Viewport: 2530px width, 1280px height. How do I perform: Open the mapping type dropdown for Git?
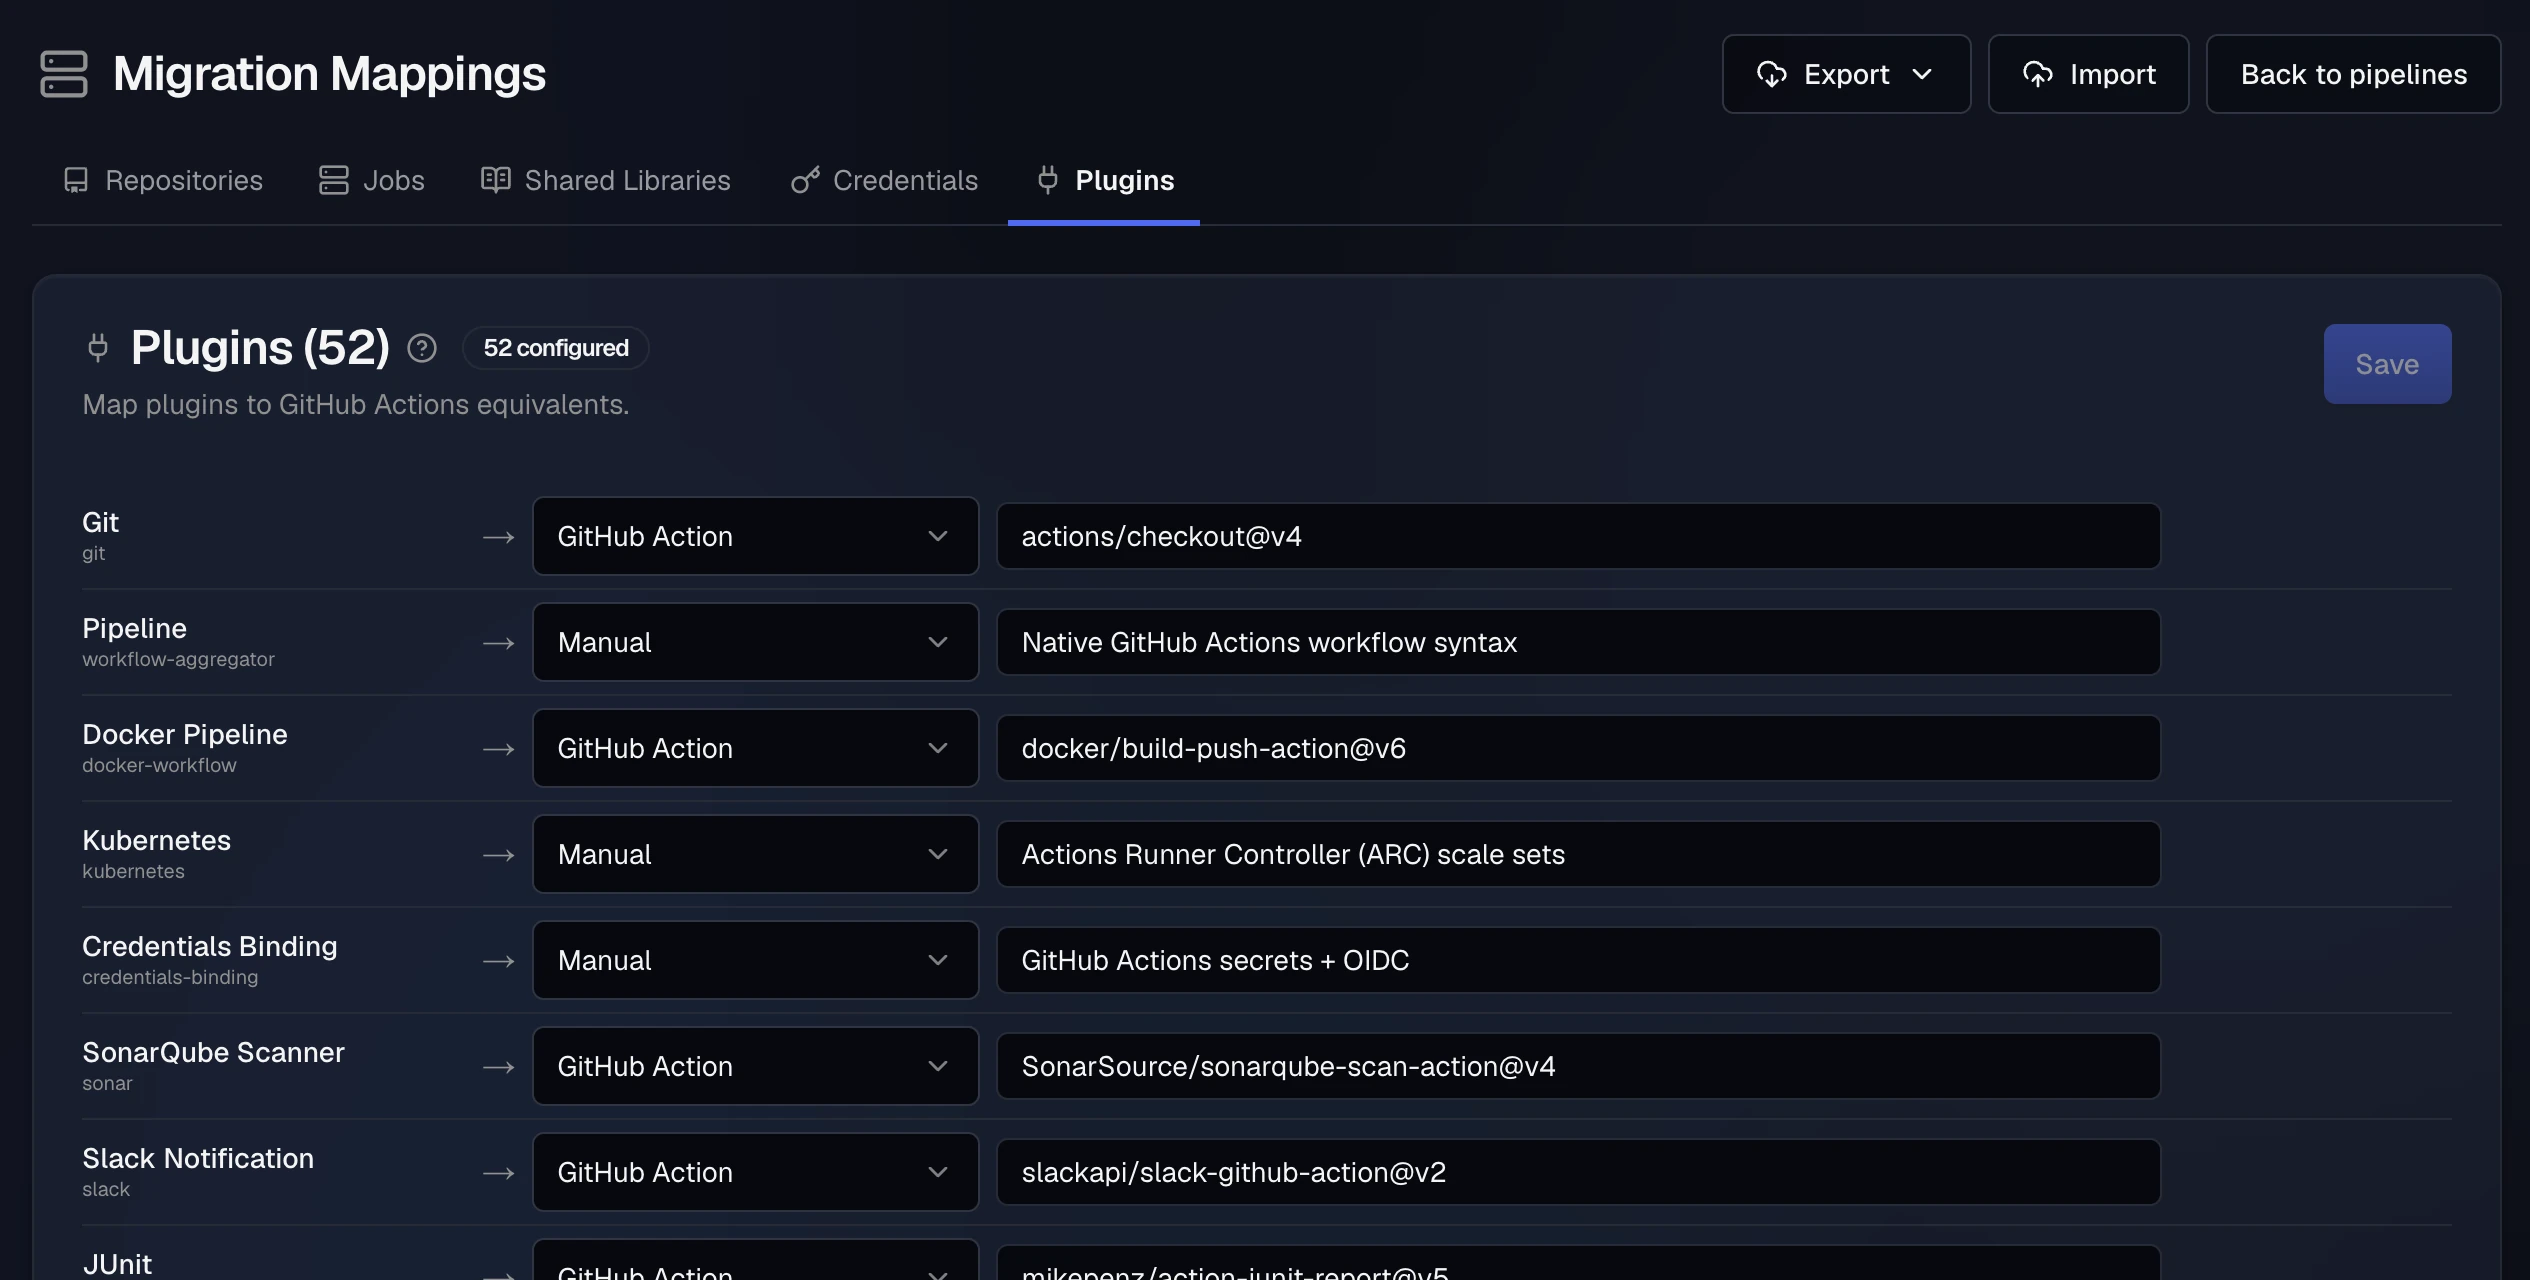[755, 536]
